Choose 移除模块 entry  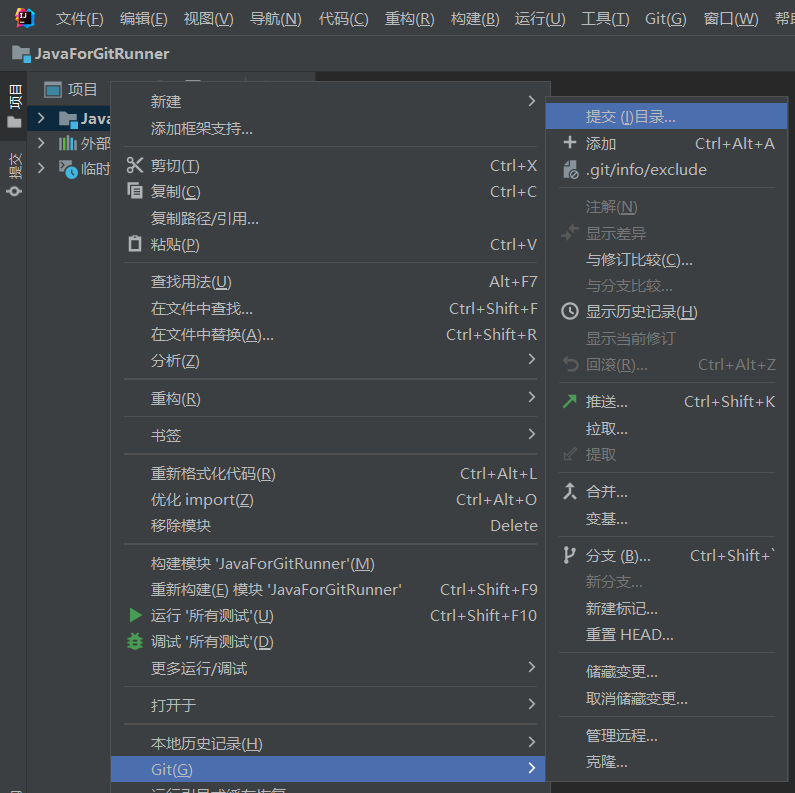point(330,525)
